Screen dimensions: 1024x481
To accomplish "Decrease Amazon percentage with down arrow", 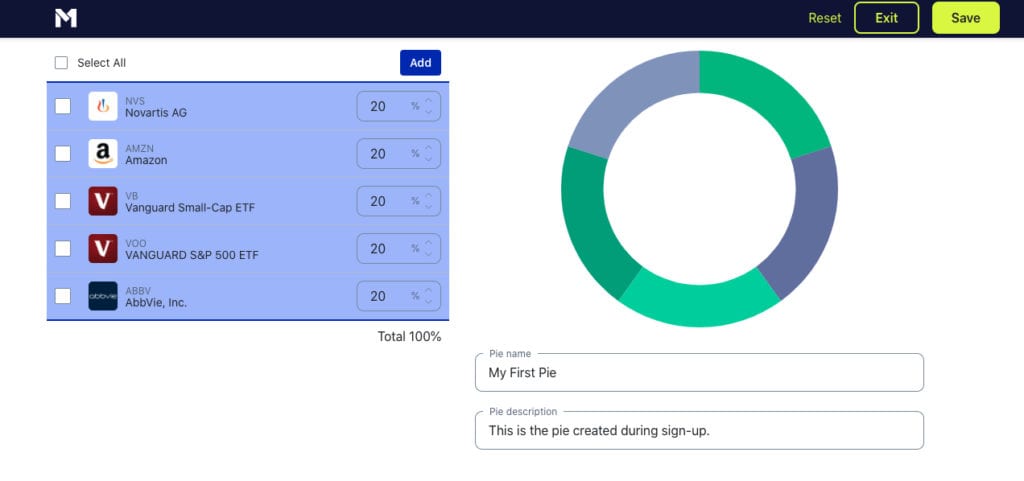I will click(428, 159).
